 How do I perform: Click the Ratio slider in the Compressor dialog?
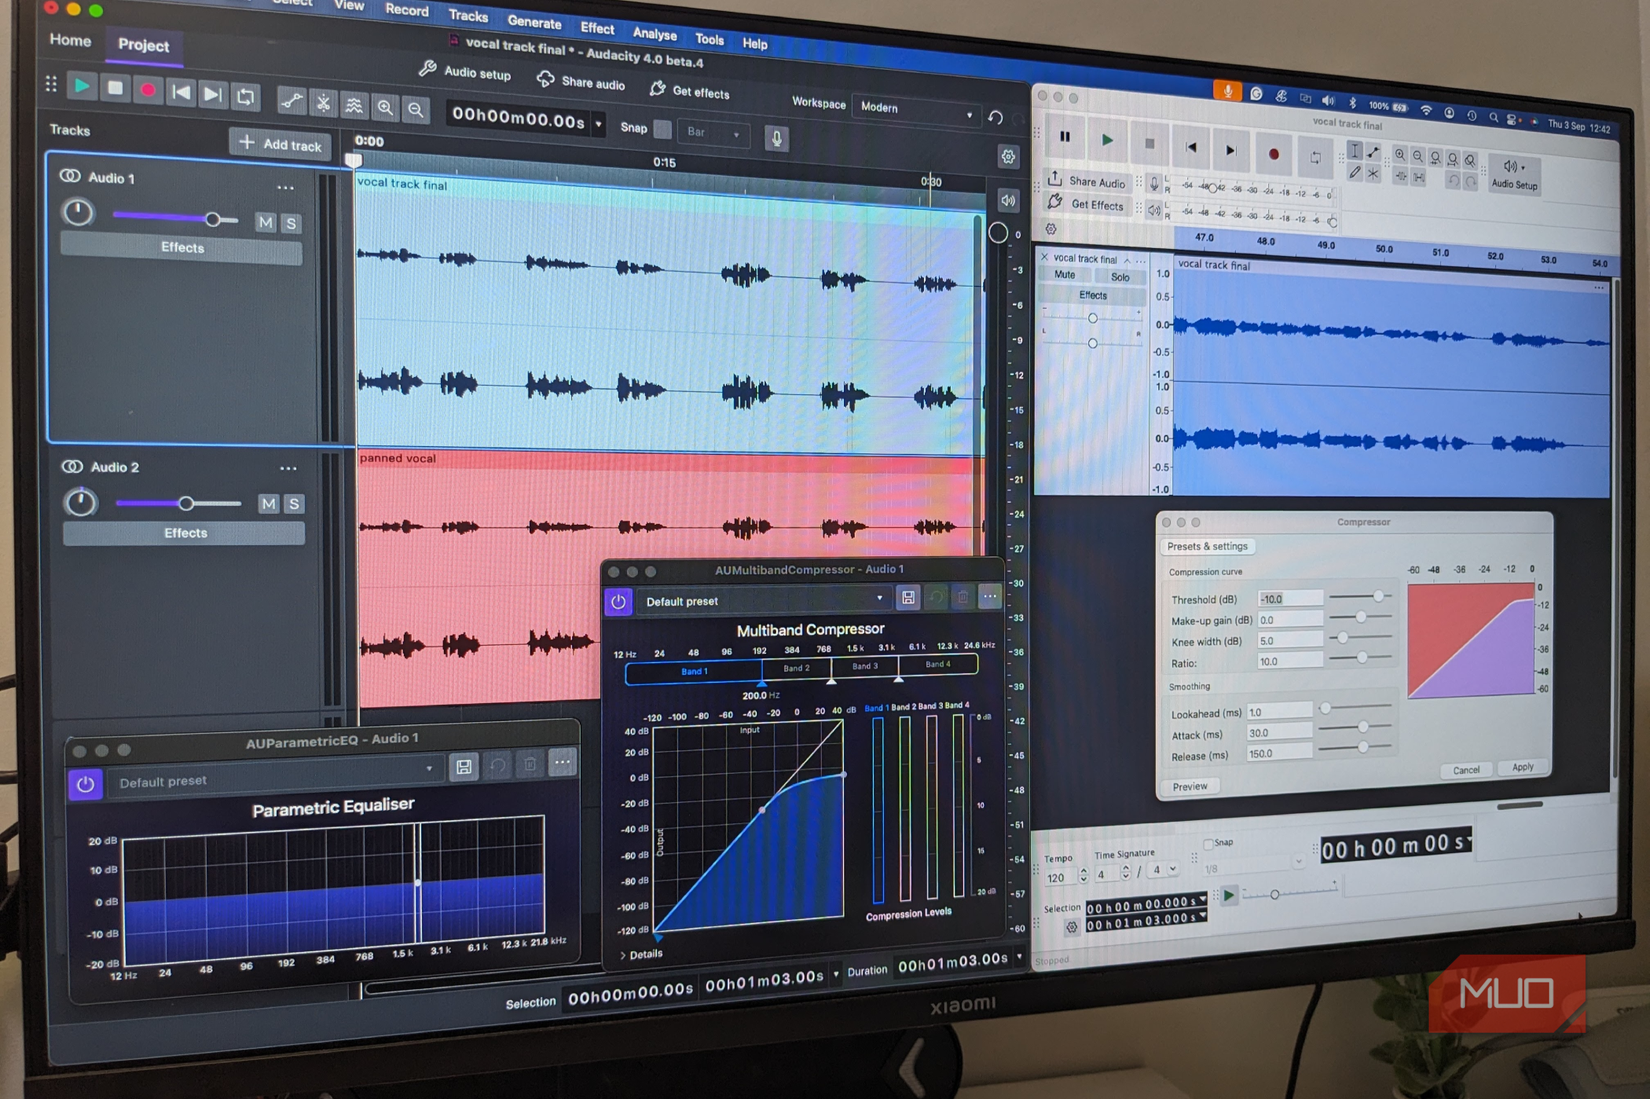[1362, 657]
